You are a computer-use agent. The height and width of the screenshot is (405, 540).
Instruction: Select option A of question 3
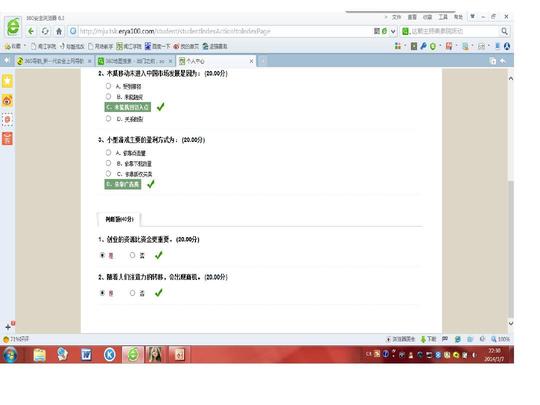tap(108, 152)
